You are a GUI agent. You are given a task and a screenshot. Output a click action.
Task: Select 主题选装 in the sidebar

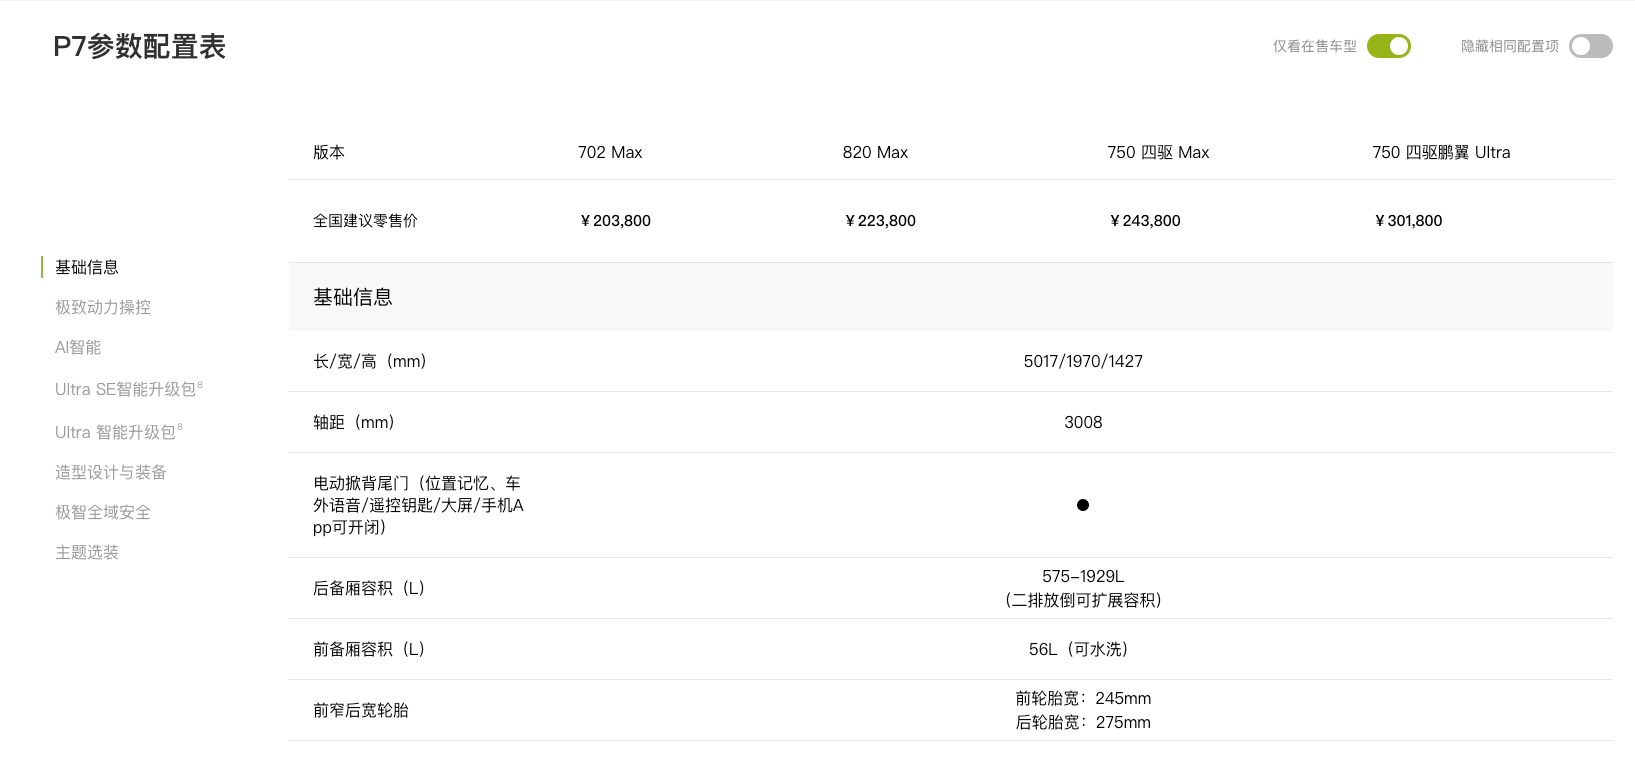(87, 552)
